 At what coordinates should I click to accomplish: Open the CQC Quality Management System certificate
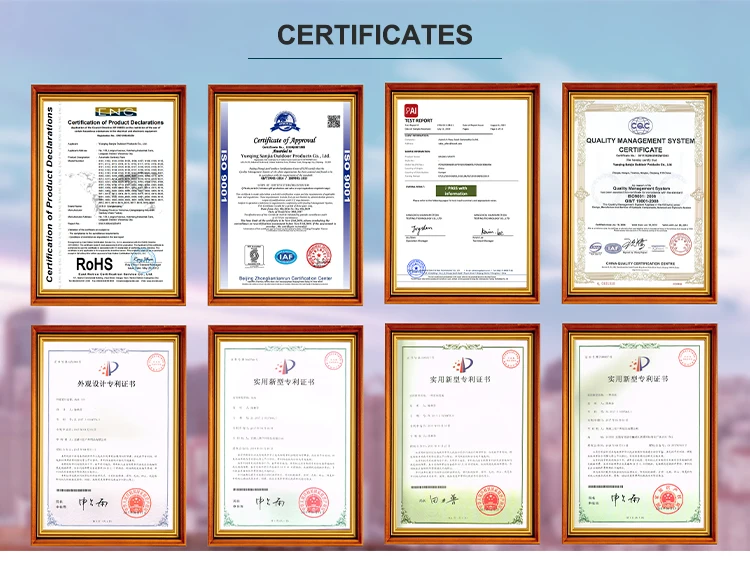[640, 193]
